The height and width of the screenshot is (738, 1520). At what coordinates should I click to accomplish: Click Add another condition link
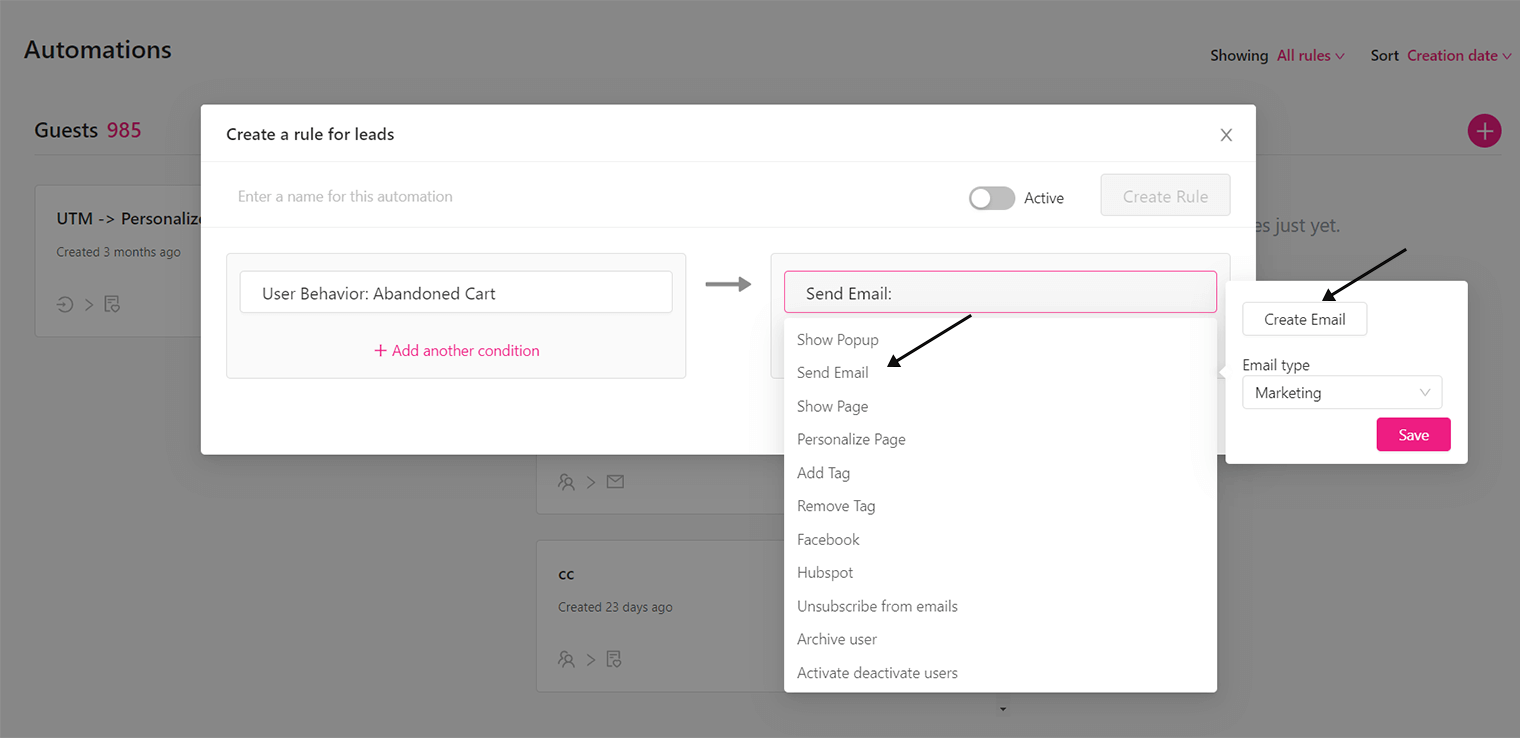(457, 351)
